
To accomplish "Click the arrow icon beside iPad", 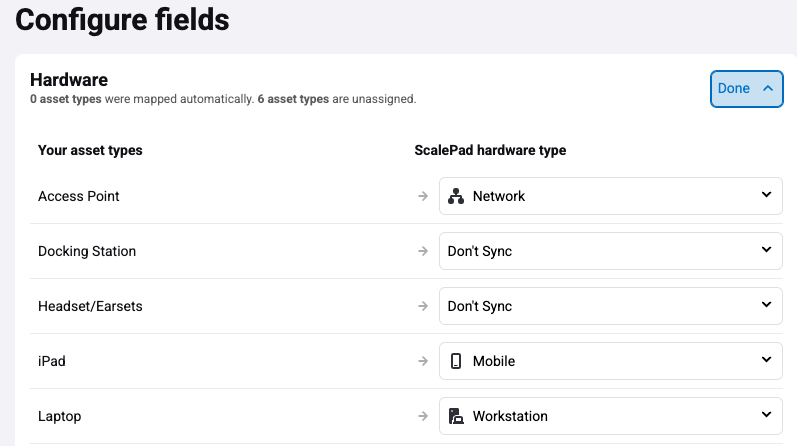I will point(423,361).
